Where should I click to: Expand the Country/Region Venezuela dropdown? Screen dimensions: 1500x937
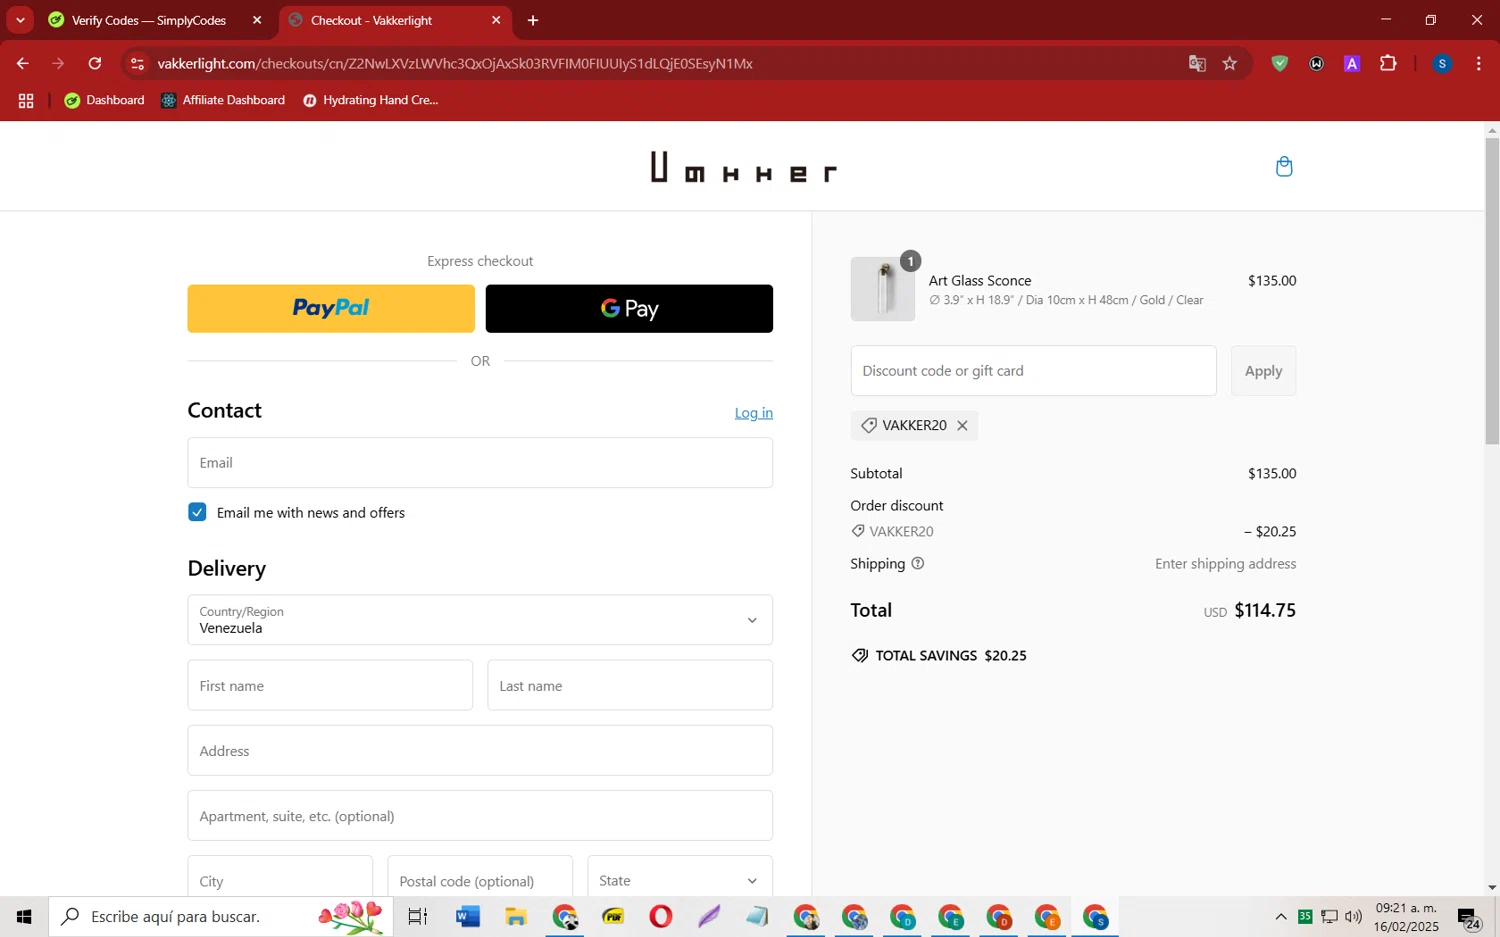[x=480, y=620]
